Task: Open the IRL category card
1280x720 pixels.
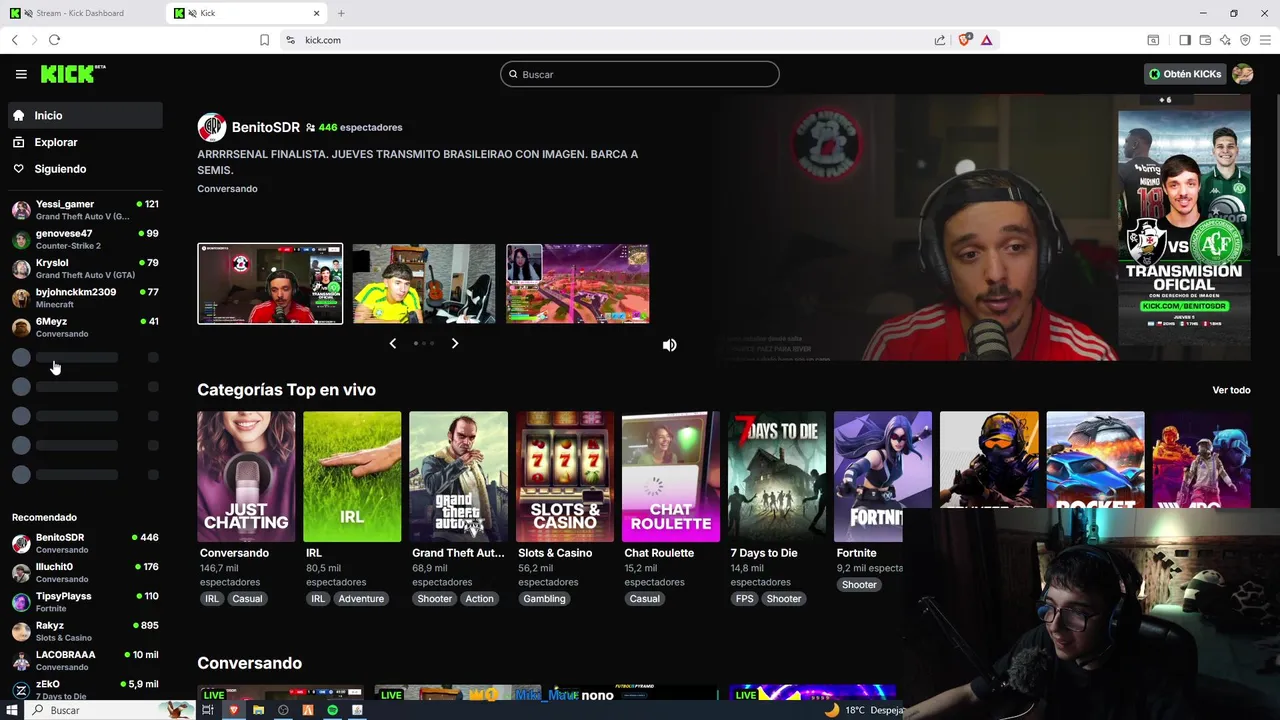Action: point(352,477)
